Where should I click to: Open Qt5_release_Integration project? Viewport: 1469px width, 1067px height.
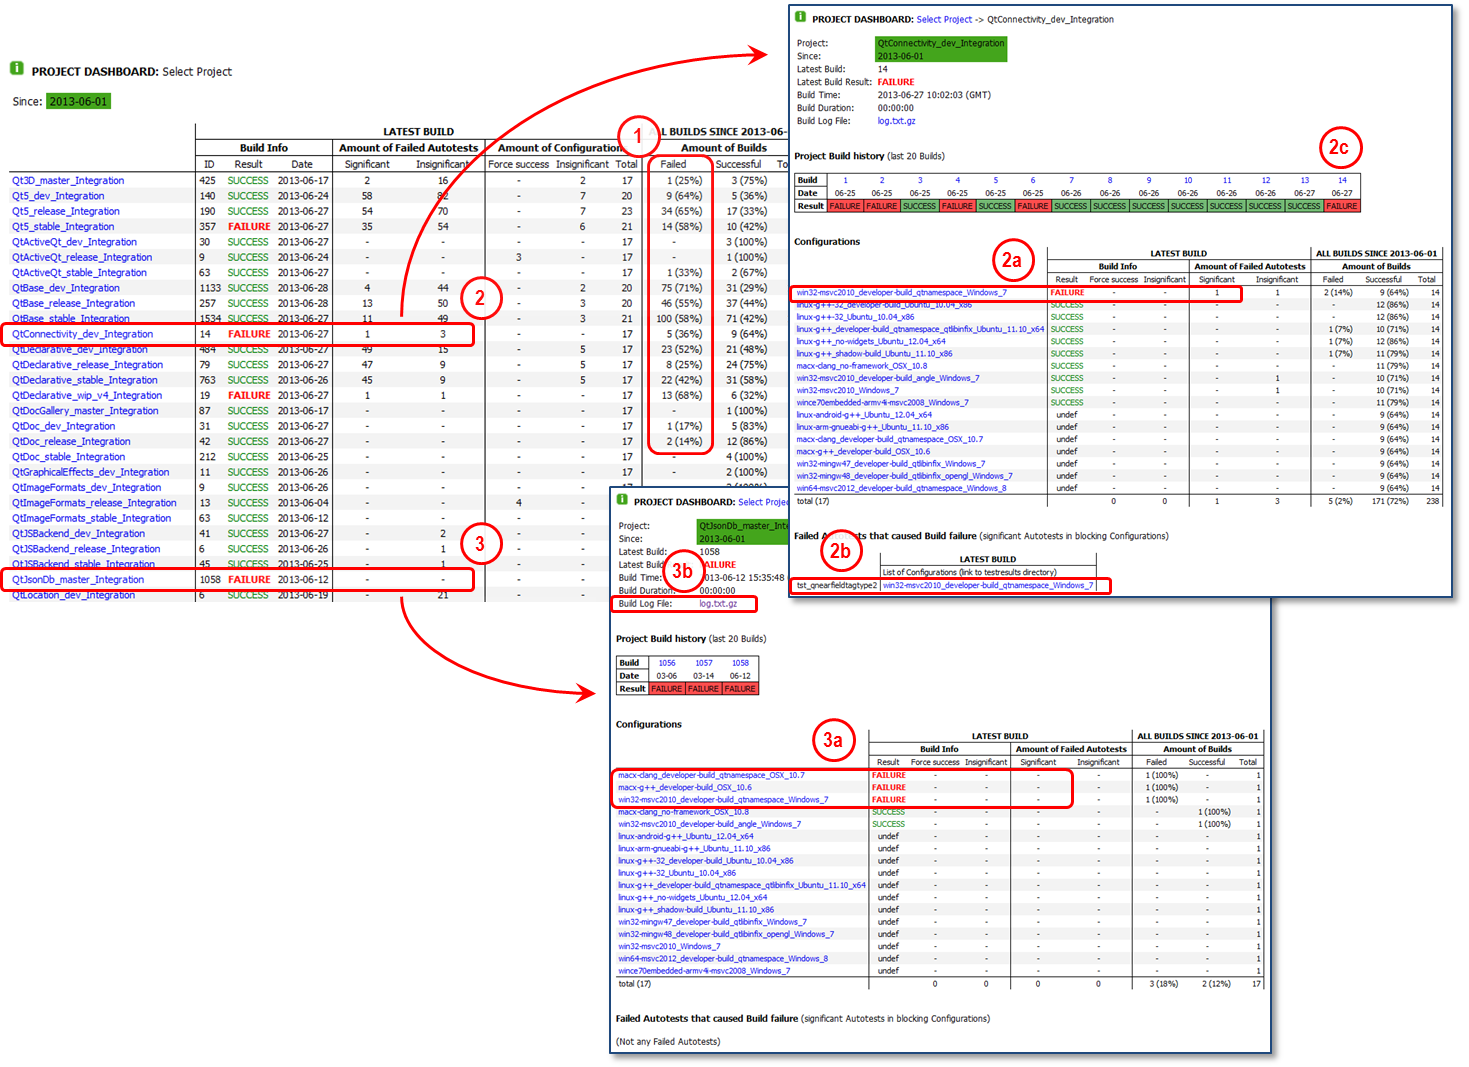point(66,212)
